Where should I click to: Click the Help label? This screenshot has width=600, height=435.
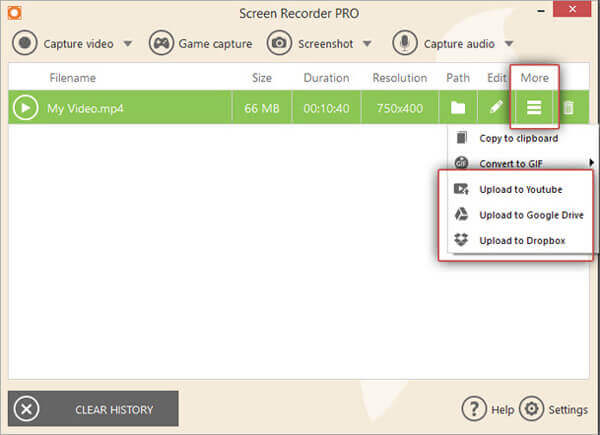(502, 410)
